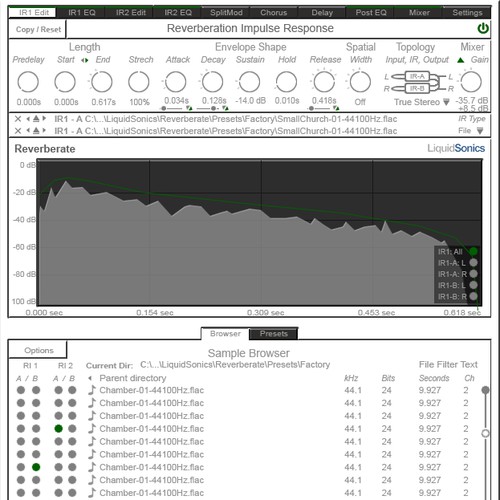Click the Current Dir path text

tap(235, 365)
